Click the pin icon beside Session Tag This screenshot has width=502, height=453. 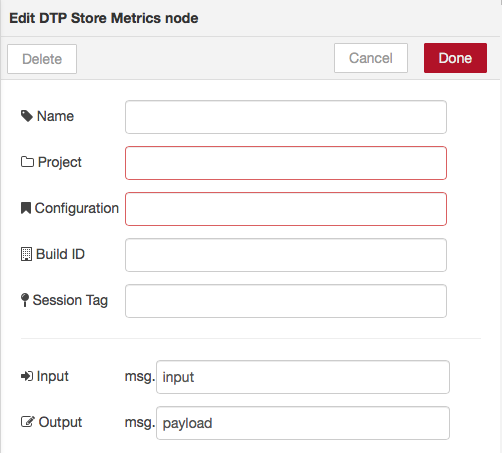[x=25, y=300]
